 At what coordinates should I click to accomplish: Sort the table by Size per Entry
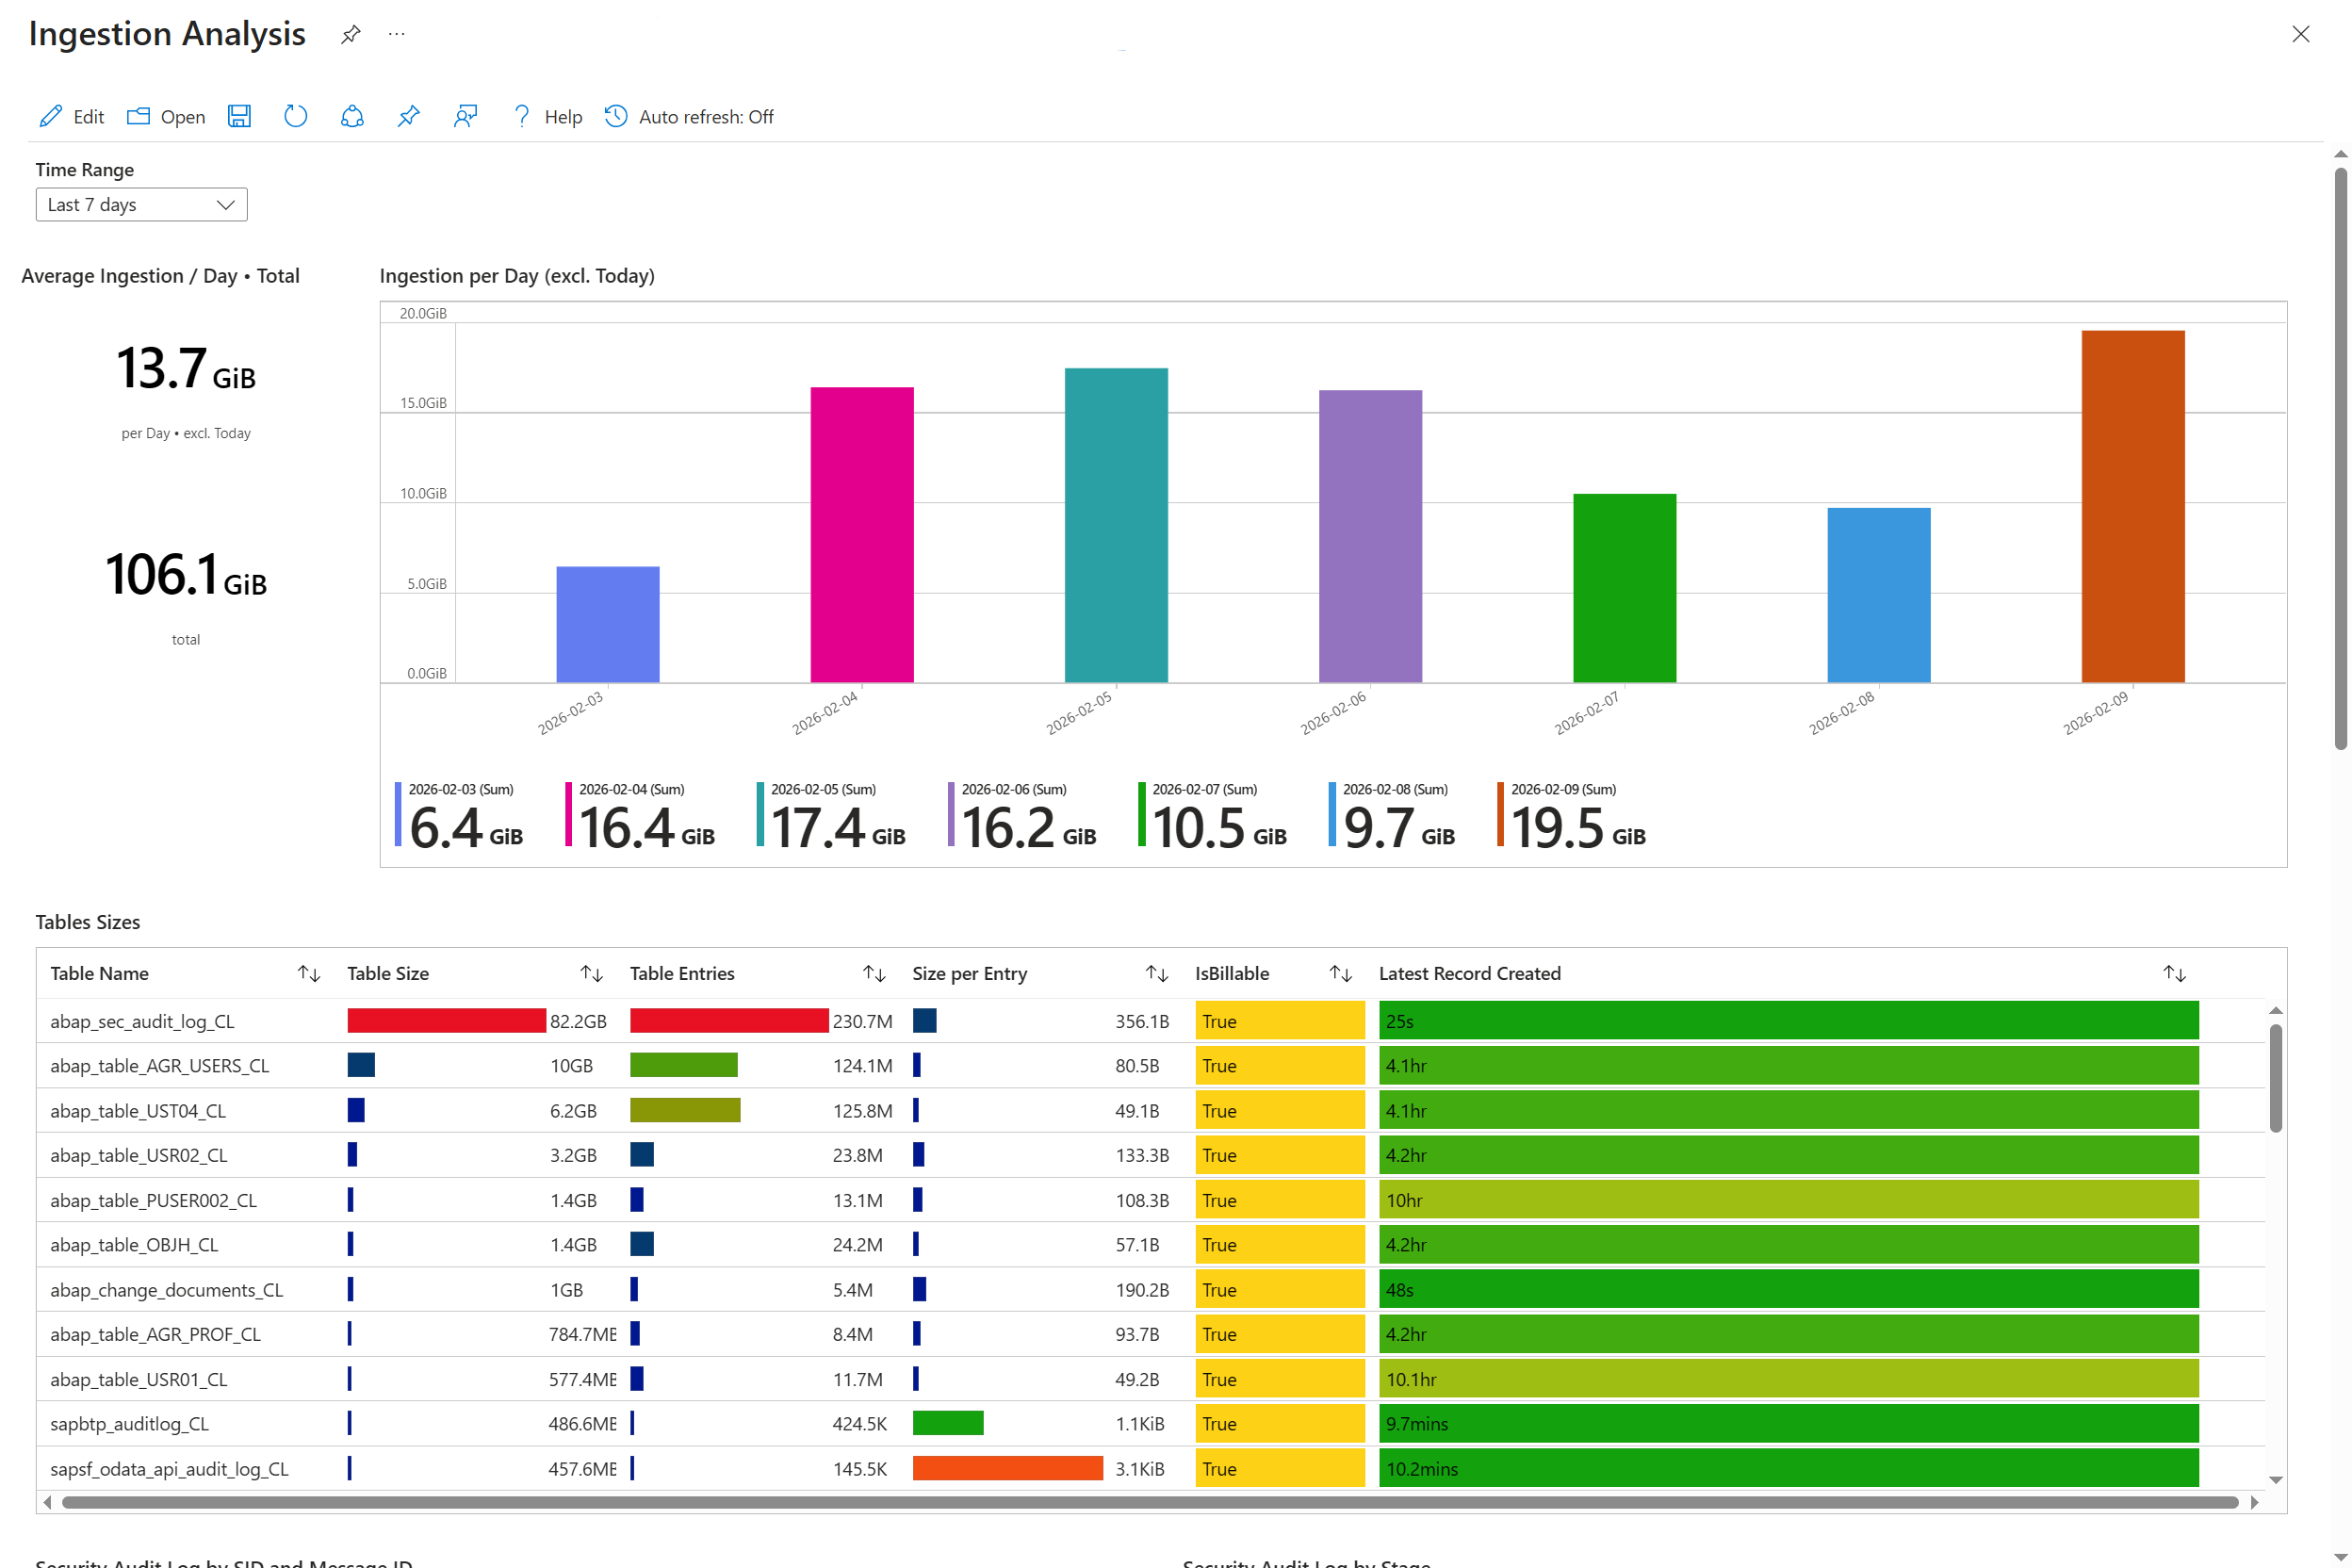click(1157, 973)
